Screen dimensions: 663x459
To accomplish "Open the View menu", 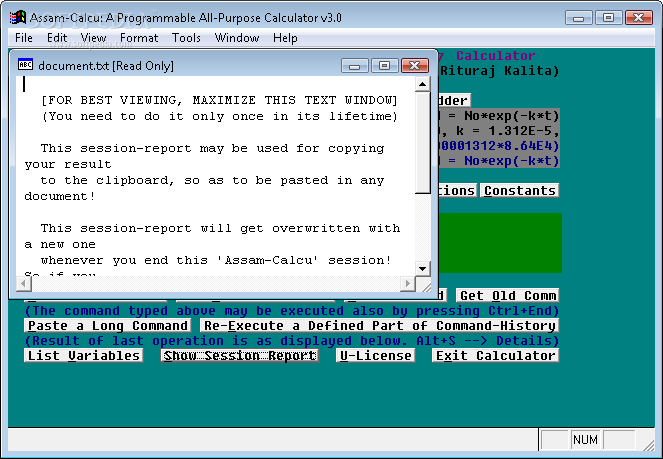I will pos(93,38).
